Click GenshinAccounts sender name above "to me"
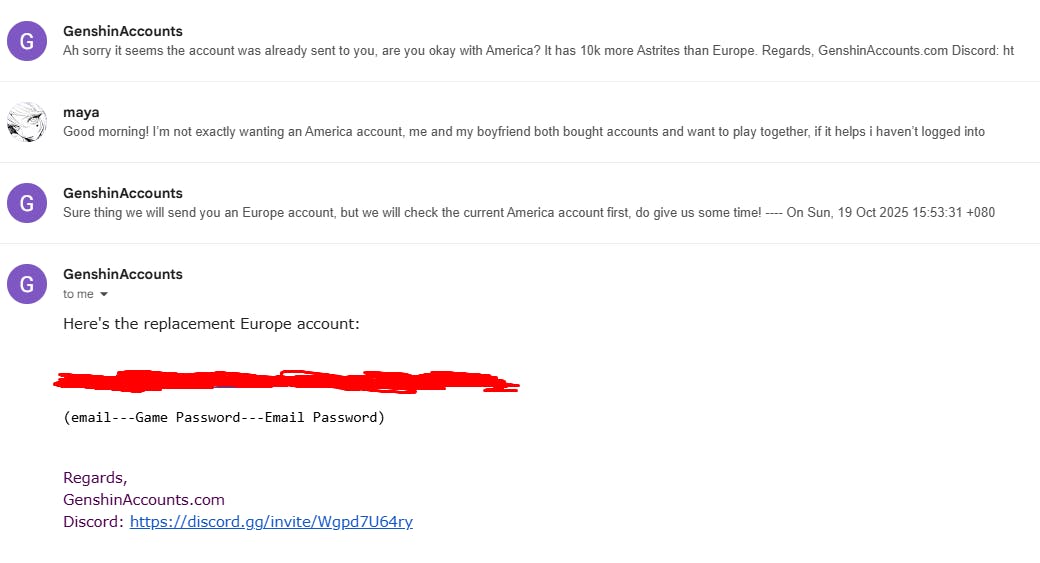The width and height of the screenshot is (1040, 563). (123, 274)
